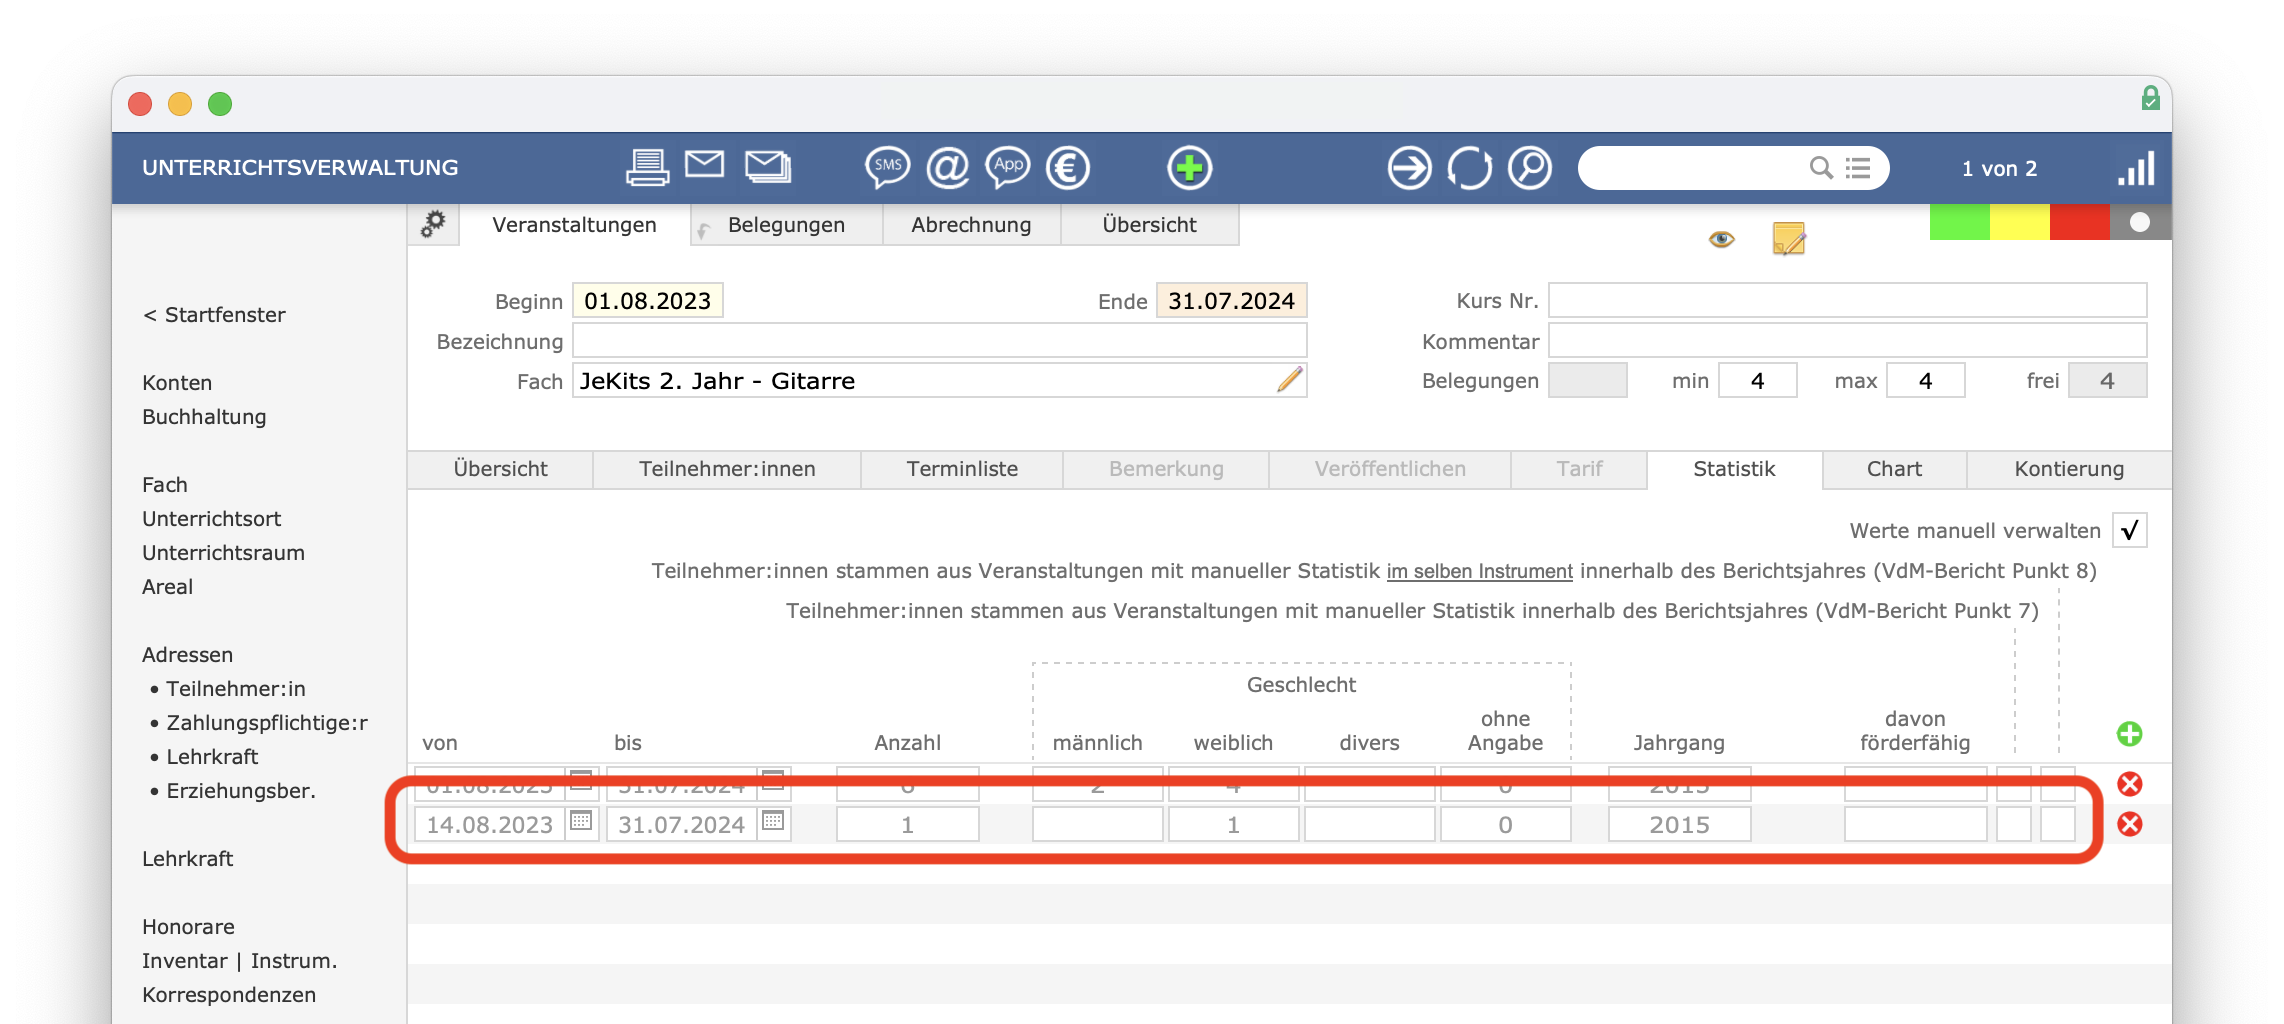The image size is (2284, 1024).
Task: Open the Terminliste sub-tab
Action: pos(962,469)
